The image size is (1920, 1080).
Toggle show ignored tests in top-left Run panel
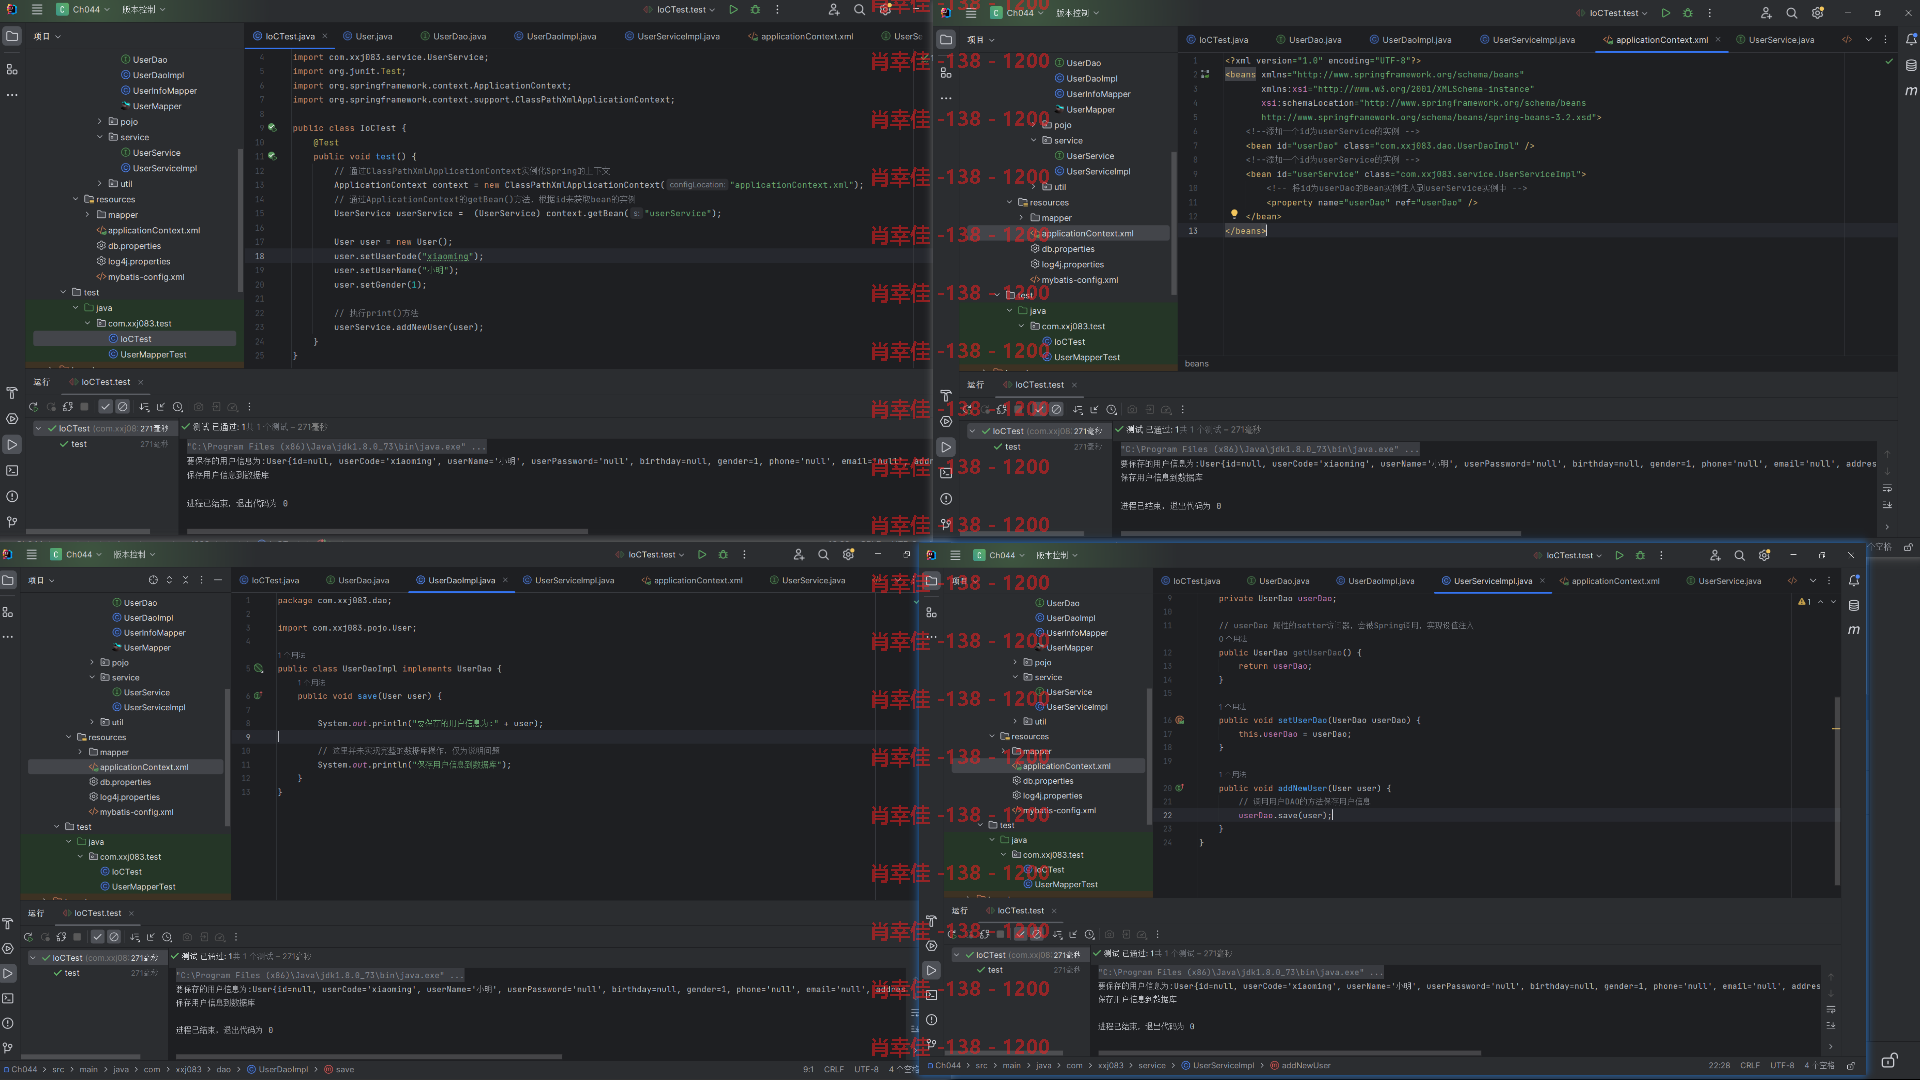pos(122,407)
